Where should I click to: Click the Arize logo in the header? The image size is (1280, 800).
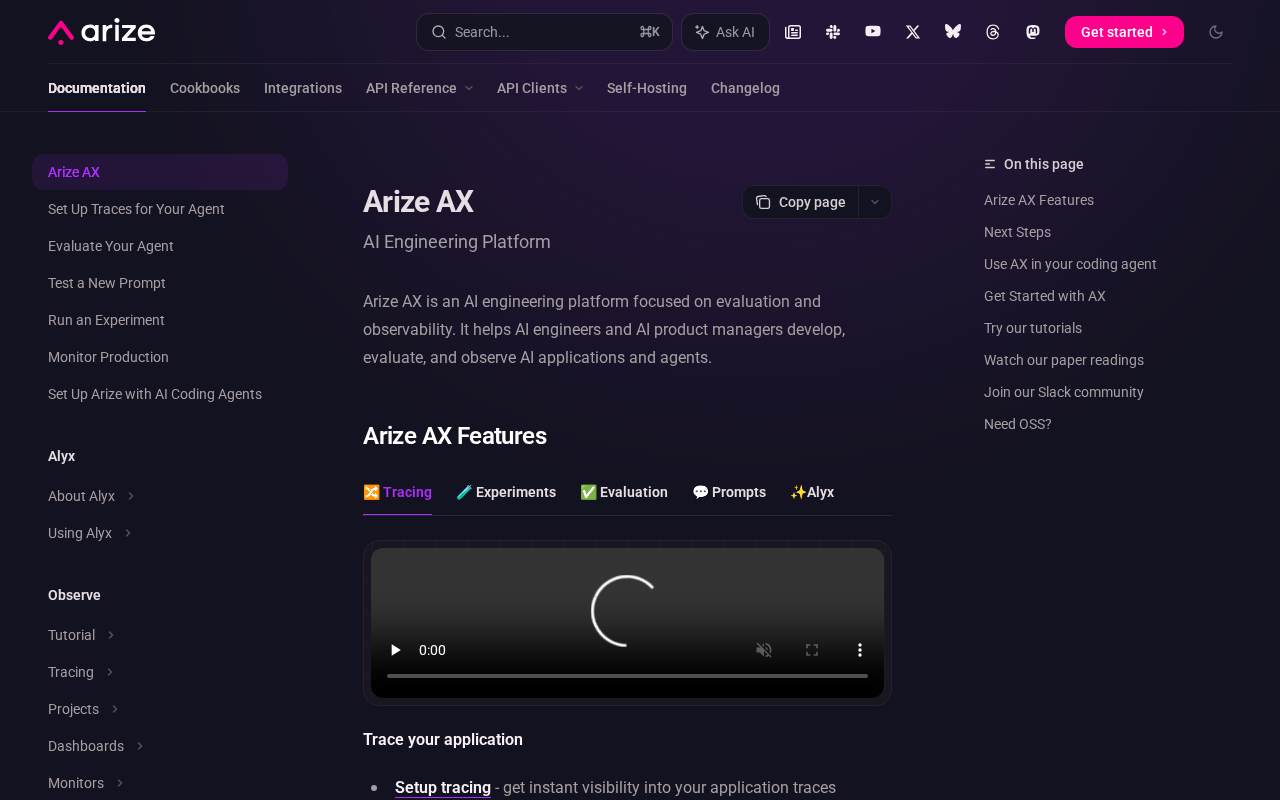pos(101,32)
